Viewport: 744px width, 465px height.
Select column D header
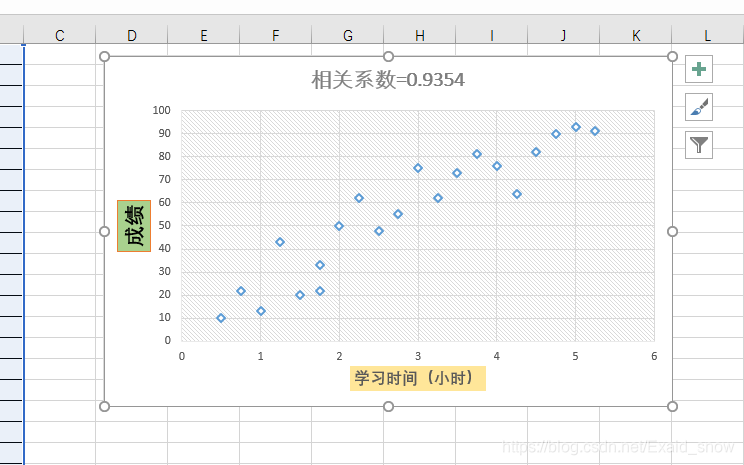tap(131, 35)
